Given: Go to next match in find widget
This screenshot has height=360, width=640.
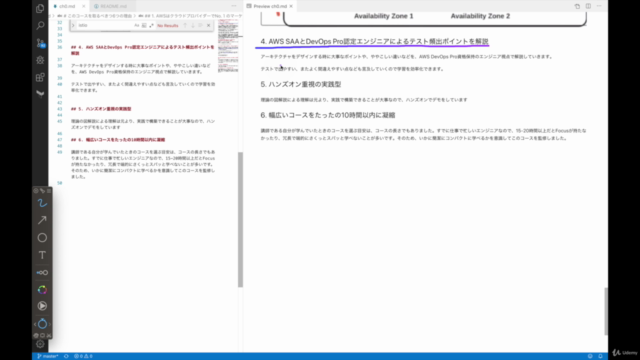Looking at the screenshot, I should [x=193, y=25].
